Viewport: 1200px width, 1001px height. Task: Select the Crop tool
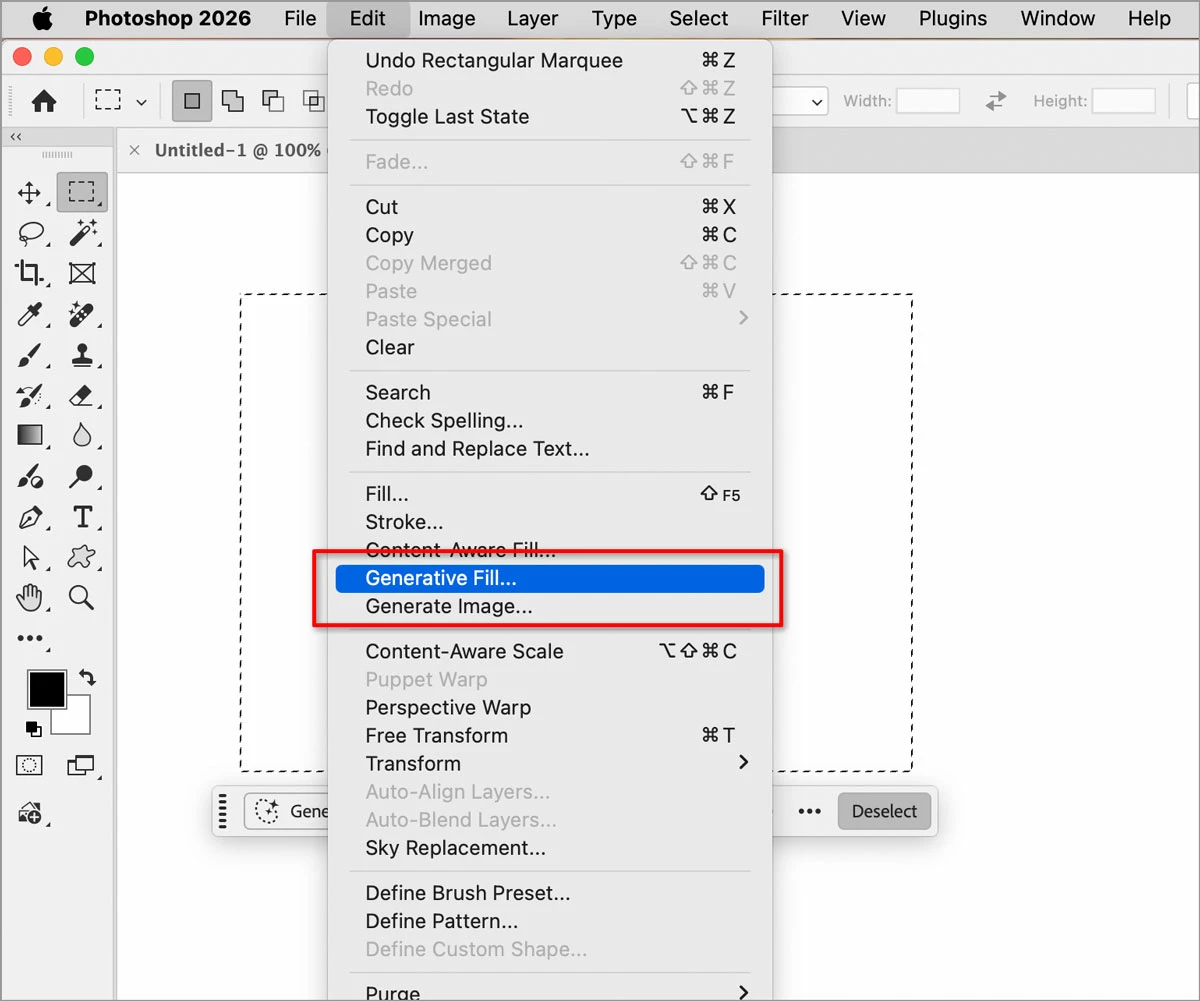(x=30, y=273)
